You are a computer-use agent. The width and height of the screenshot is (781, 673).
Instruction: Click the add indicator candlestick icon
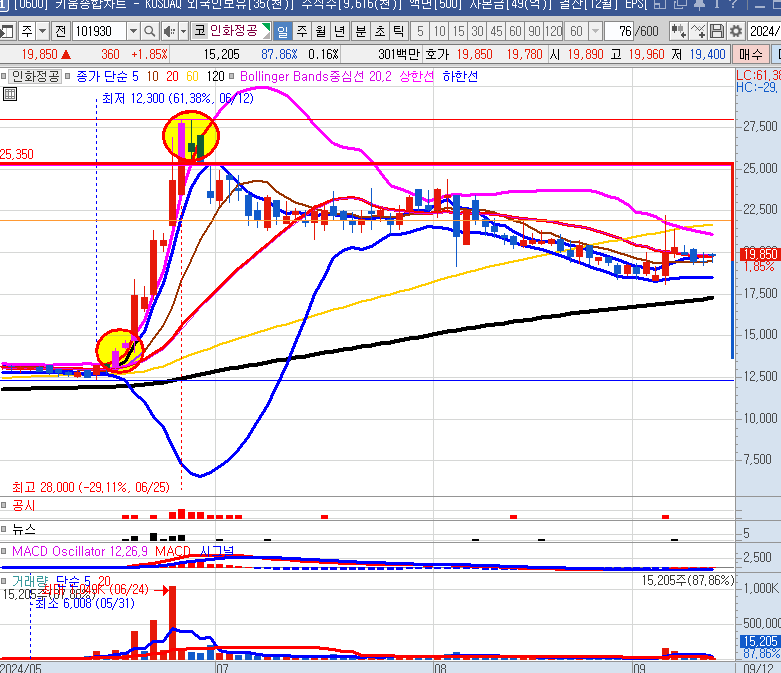(x=678, y=31)
